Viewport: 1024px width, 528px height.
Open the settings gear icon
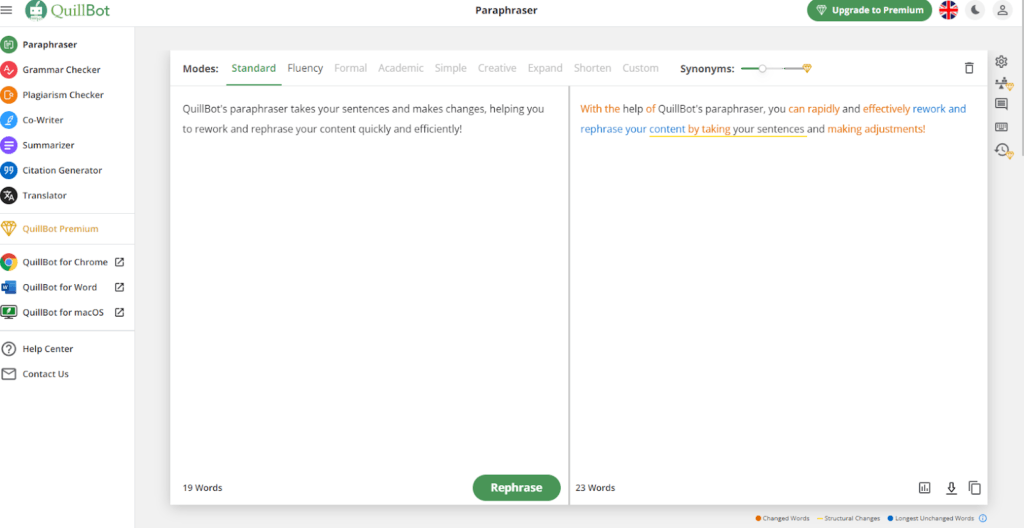[x=1001, y=61]
